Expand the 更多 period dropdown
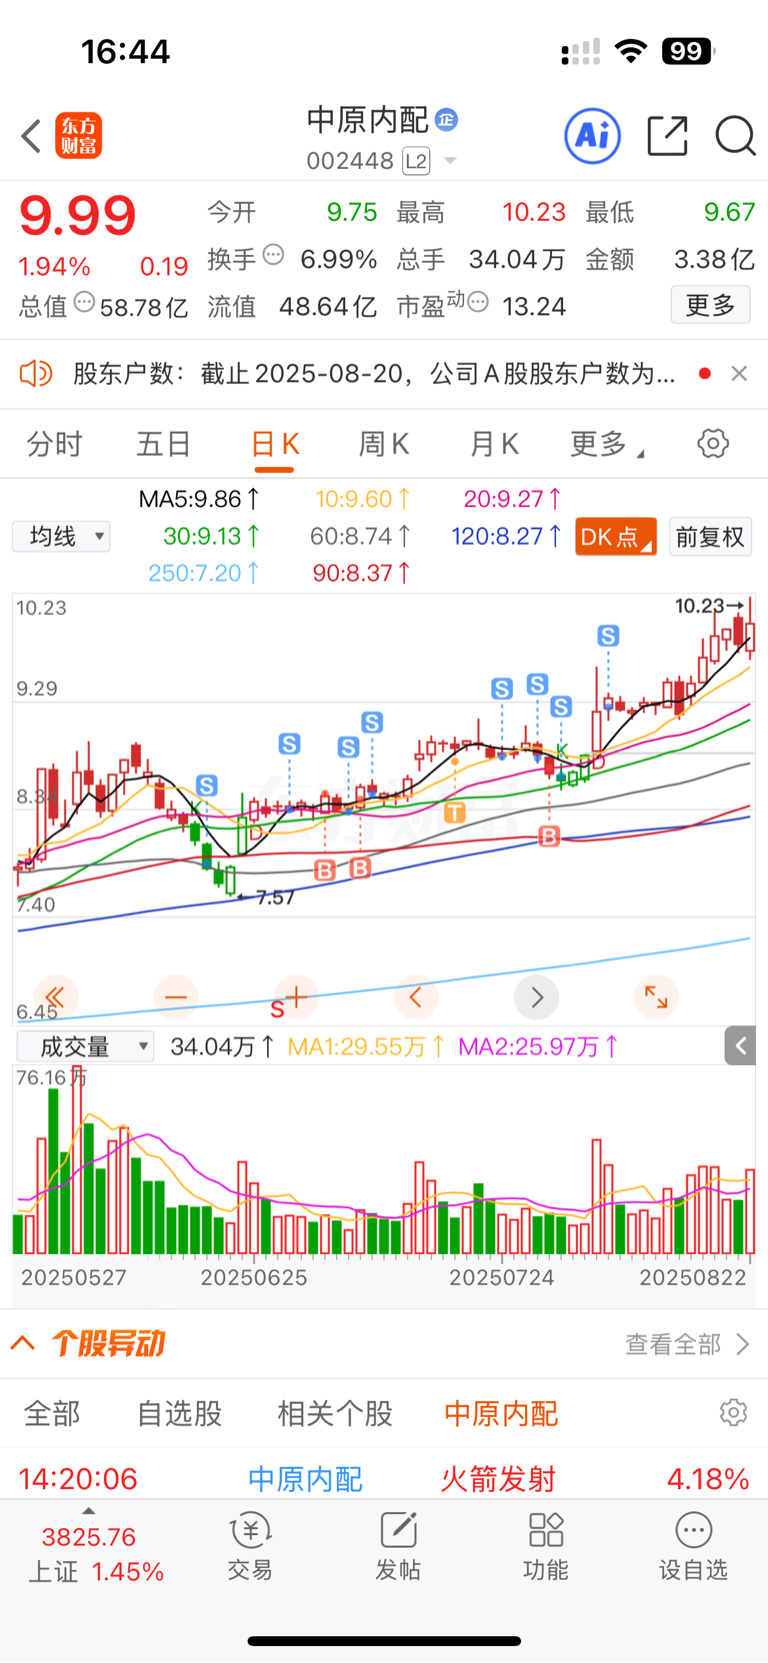 tap(606, 444)
